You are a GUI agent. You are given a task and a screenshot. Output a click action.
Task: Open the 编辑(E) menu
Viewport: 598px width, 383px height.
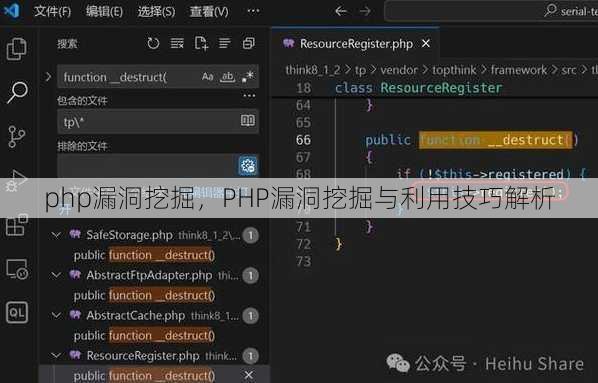click(104, 11)
